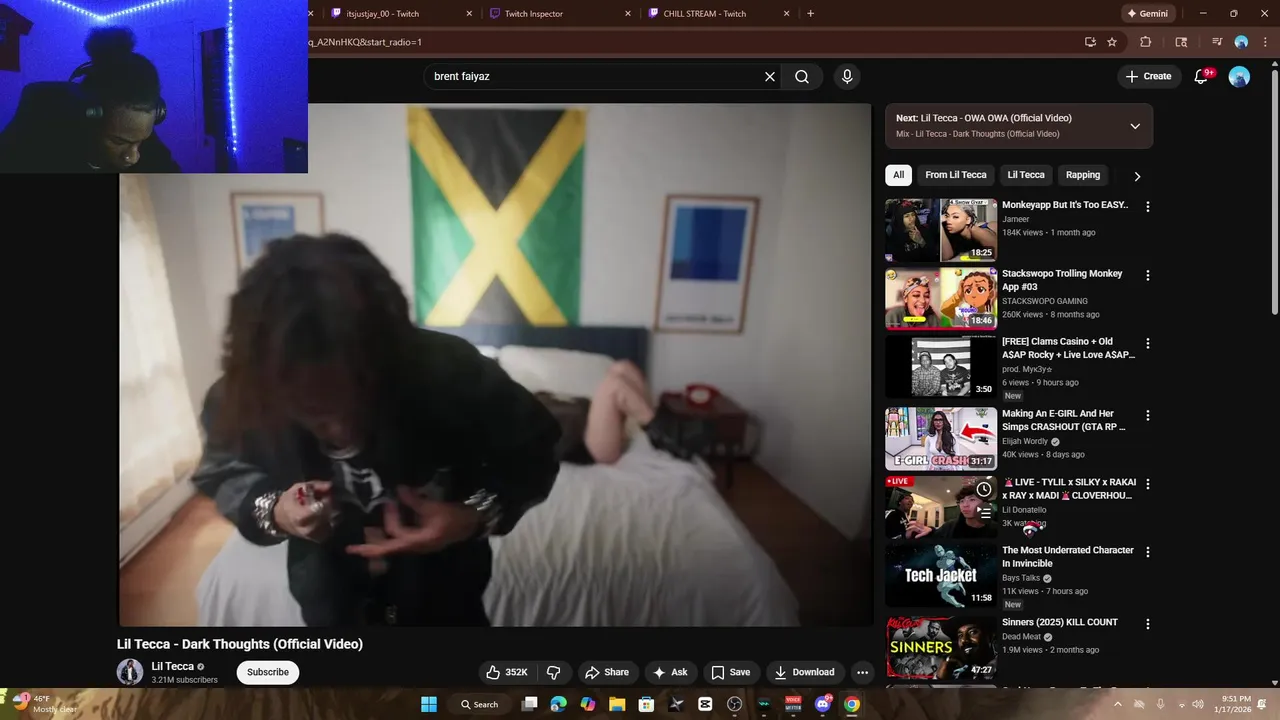Select the Rapping filter chip
The image size is (1280, 720).
pyautogui.click(x=1083, y=175)
